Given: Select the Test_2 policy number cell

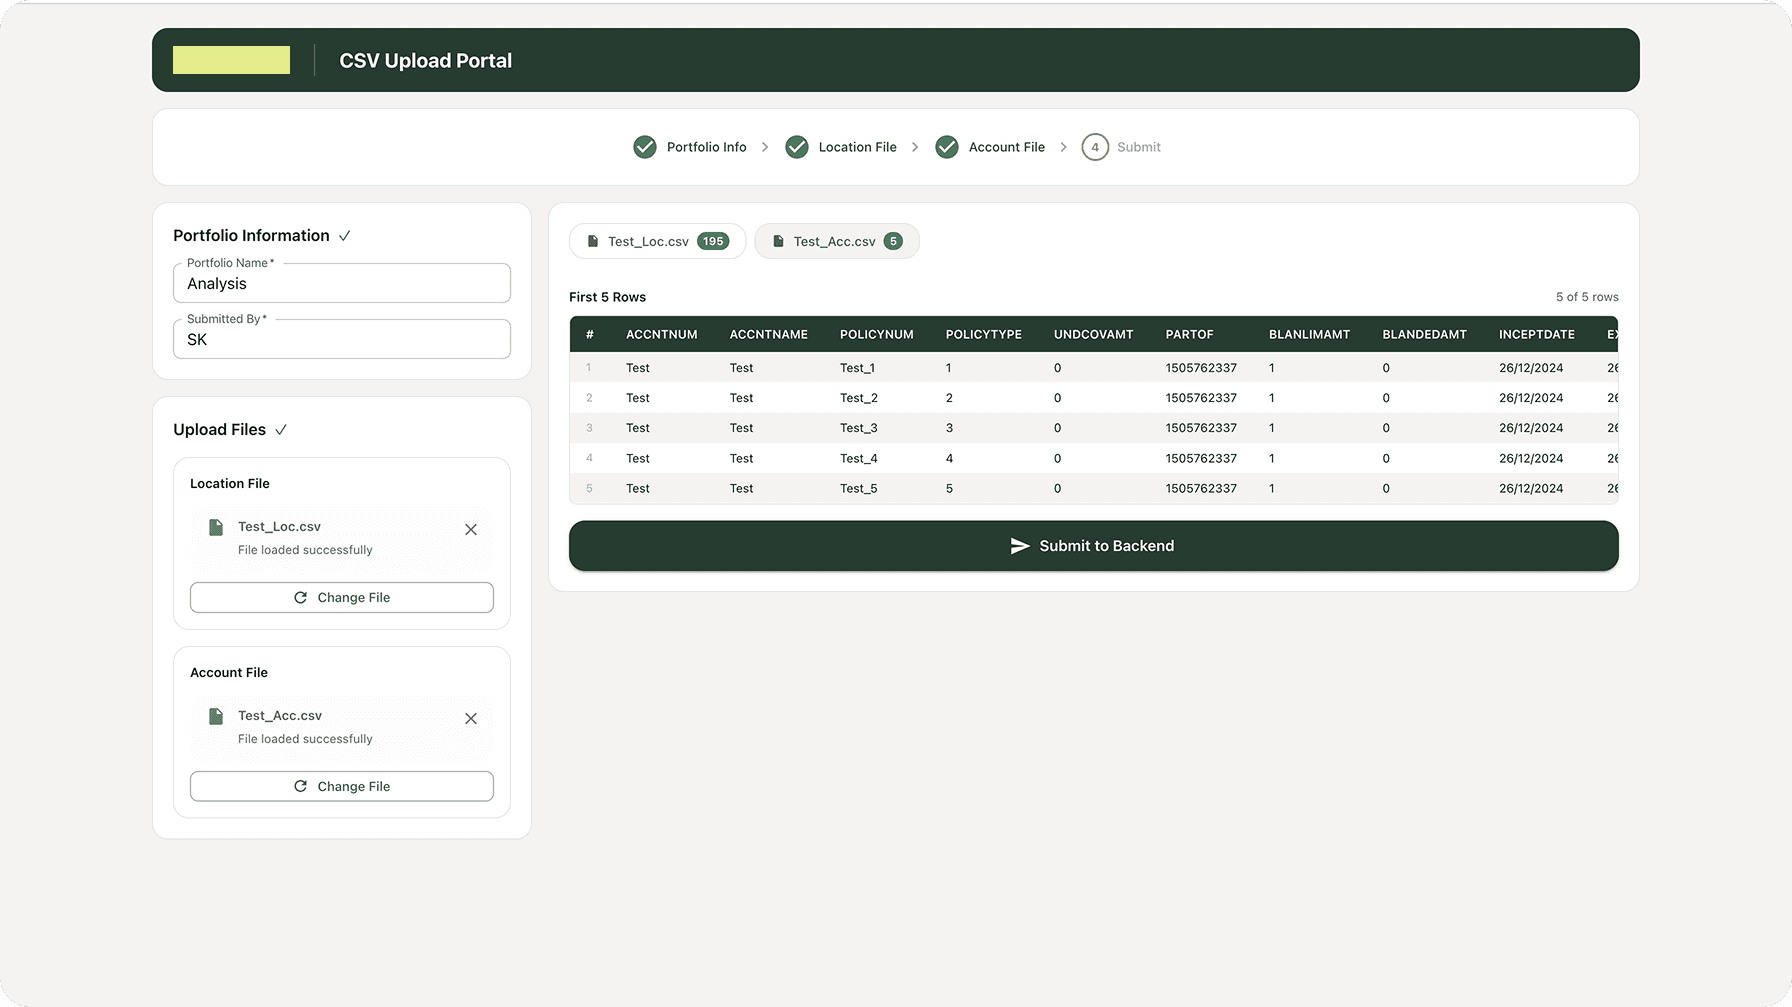Looking at the screenshot, I should click(x=859, y=398).
